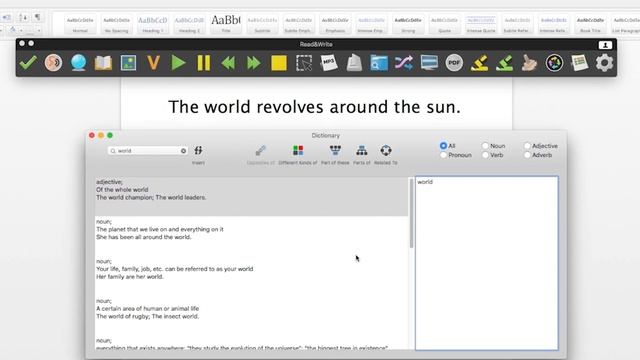This screenshot has height=360, width=640.
Task: Click Different Kinds of icon
Action: 298,150
